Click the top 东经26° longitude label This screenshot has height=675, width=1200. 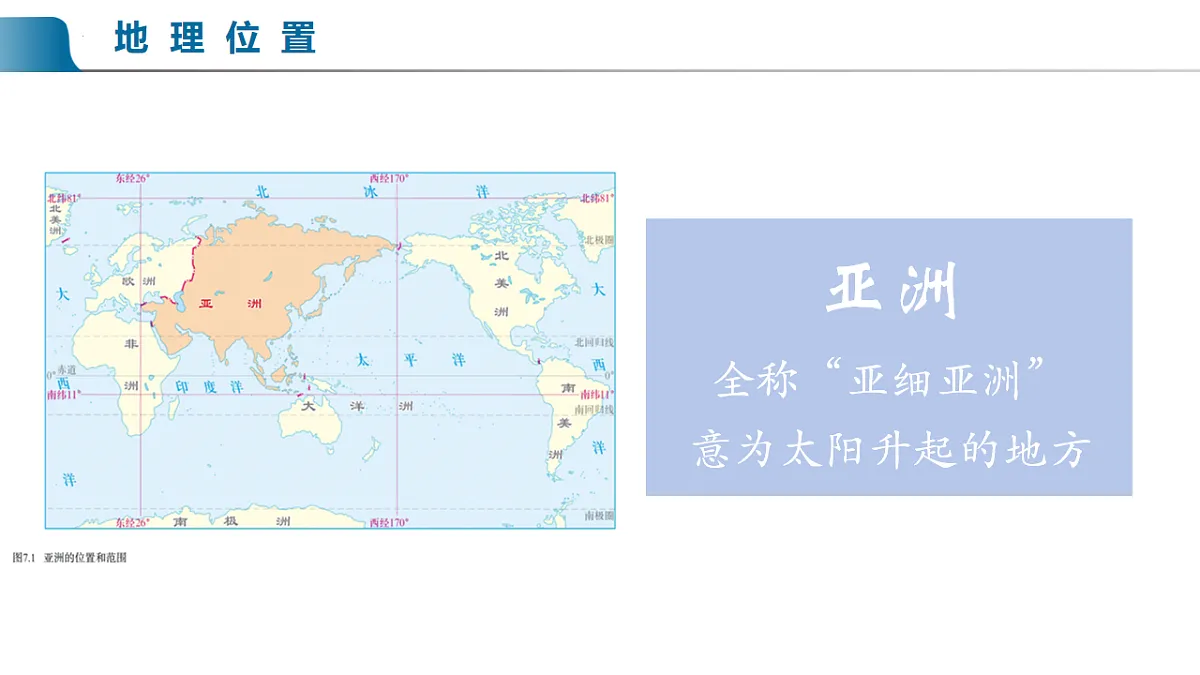132,178
